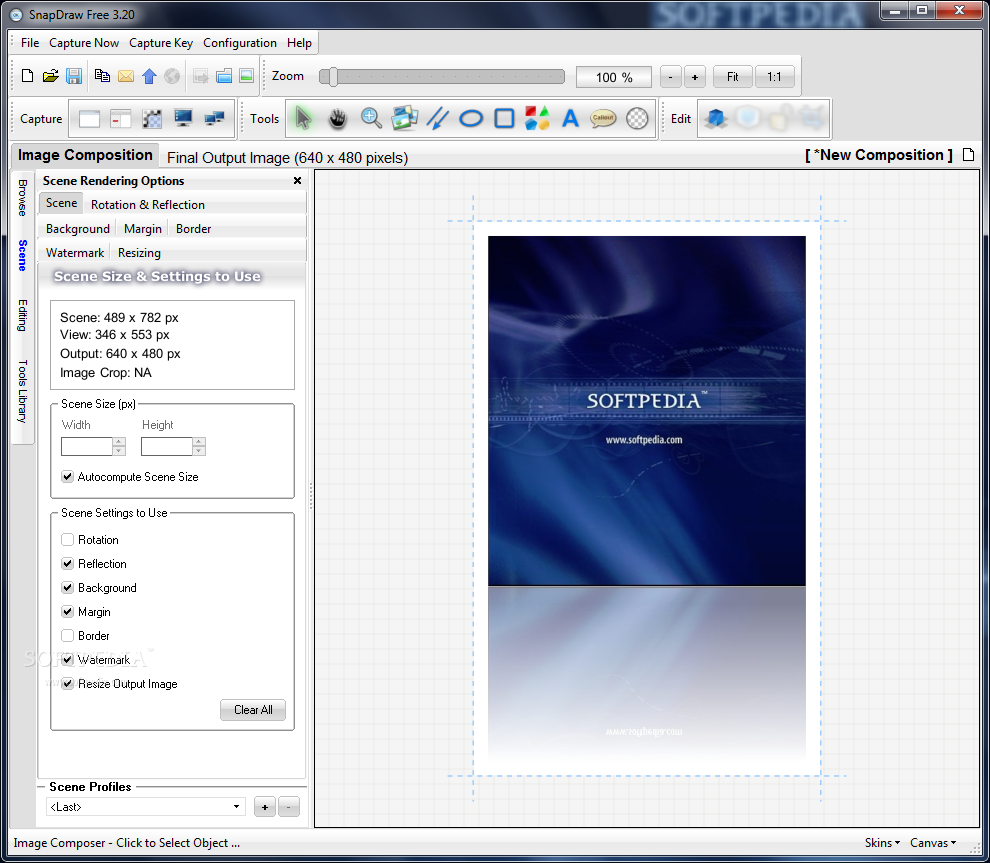Select the checkered circle tool
Screen dimensions: 990x863
pos(637,118)
